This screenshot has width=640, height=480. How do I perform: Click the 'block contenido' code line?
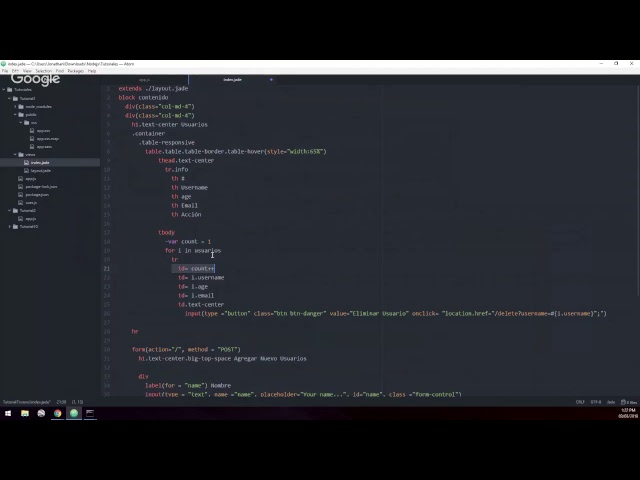[x=143, y=98]
